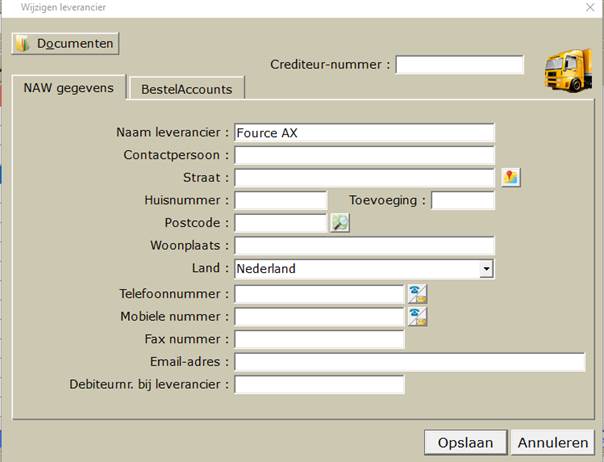Switch to the BestelAccounts tab
The image size is (604, 462).
(187, 89)
